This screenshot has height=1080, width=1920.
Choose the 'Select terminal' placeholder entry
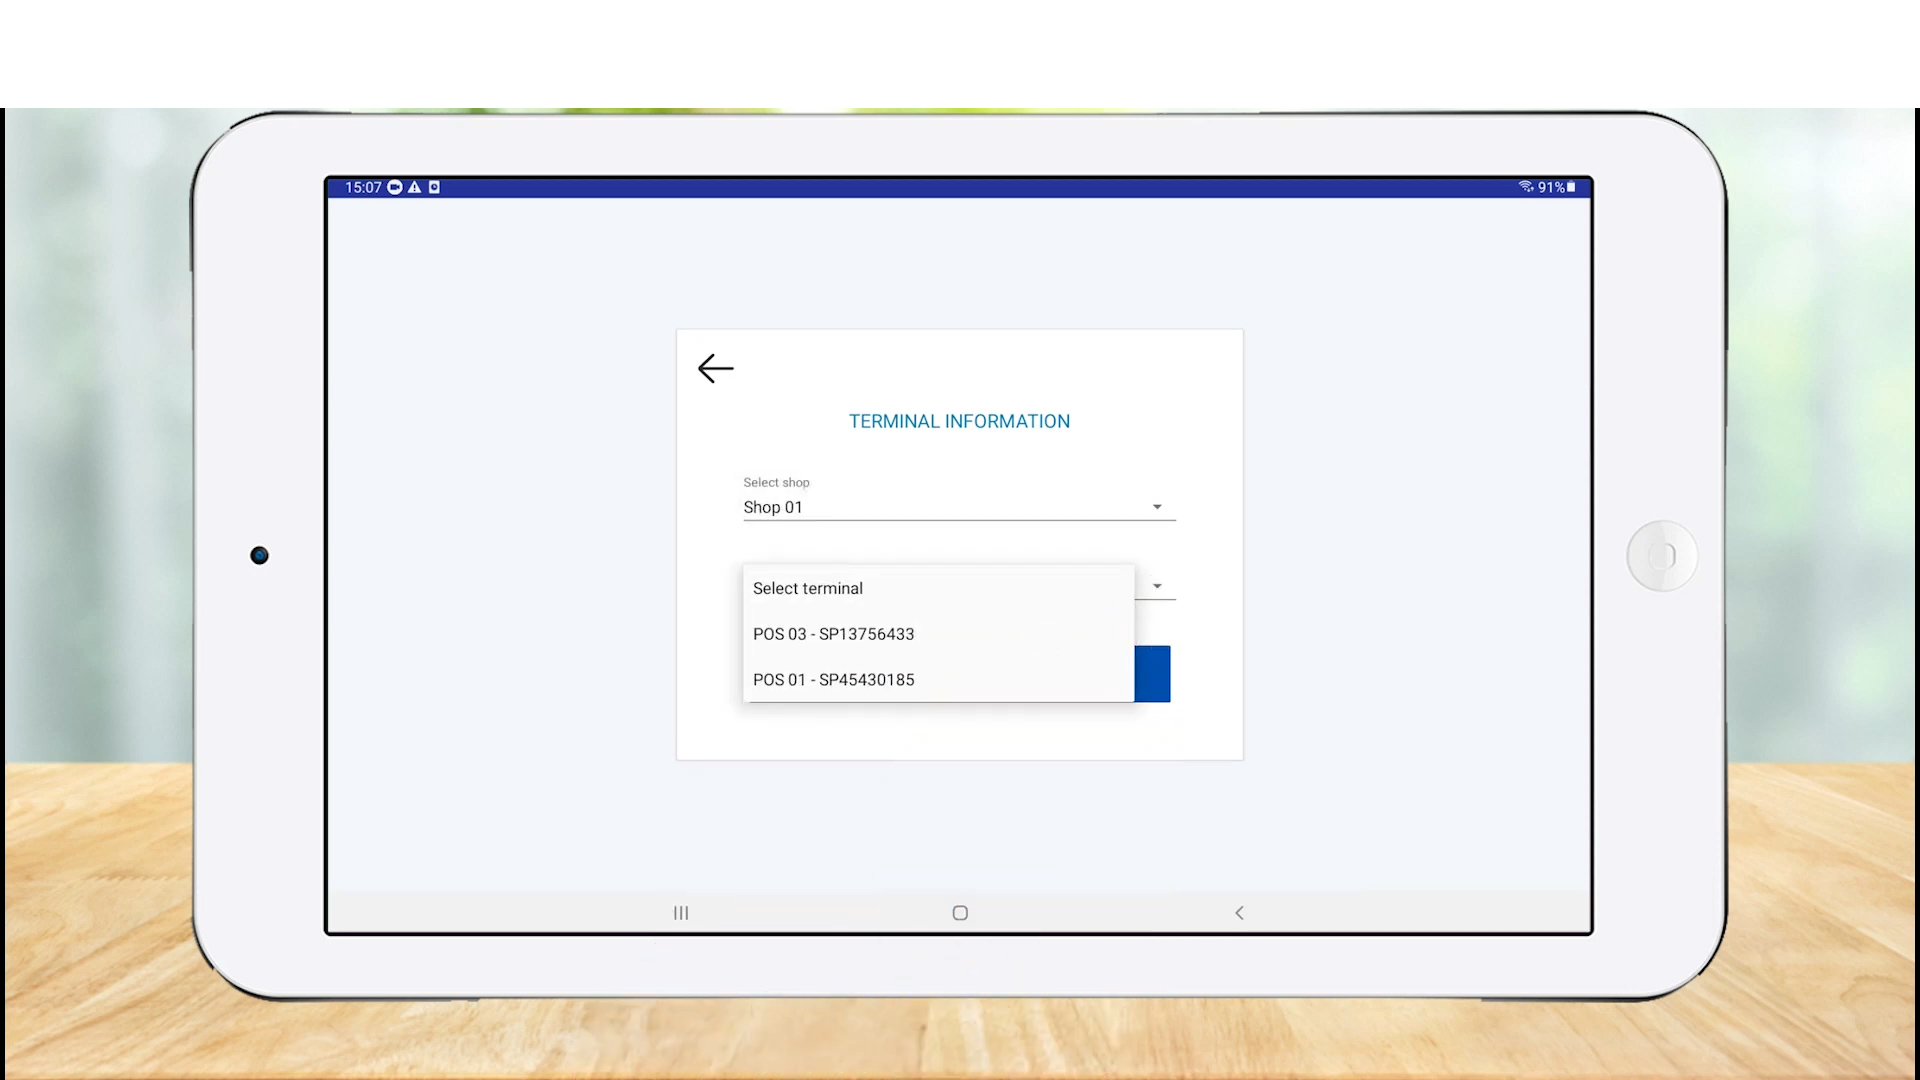coord(808,588)
